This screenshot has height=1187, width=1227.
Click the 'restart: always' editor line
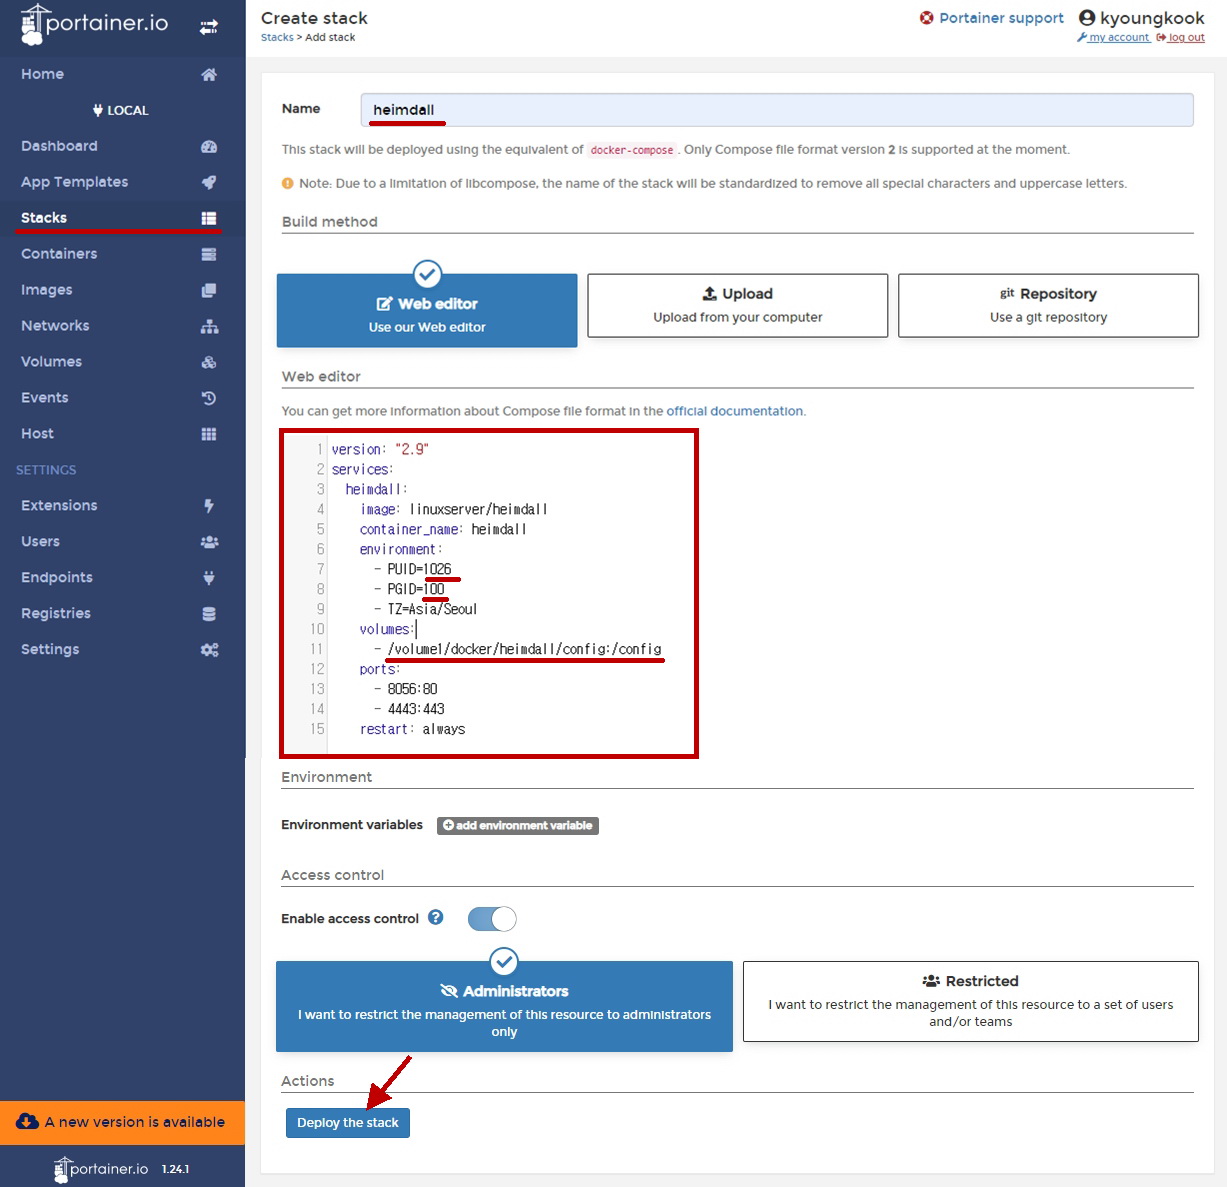(x=412, y=729)
